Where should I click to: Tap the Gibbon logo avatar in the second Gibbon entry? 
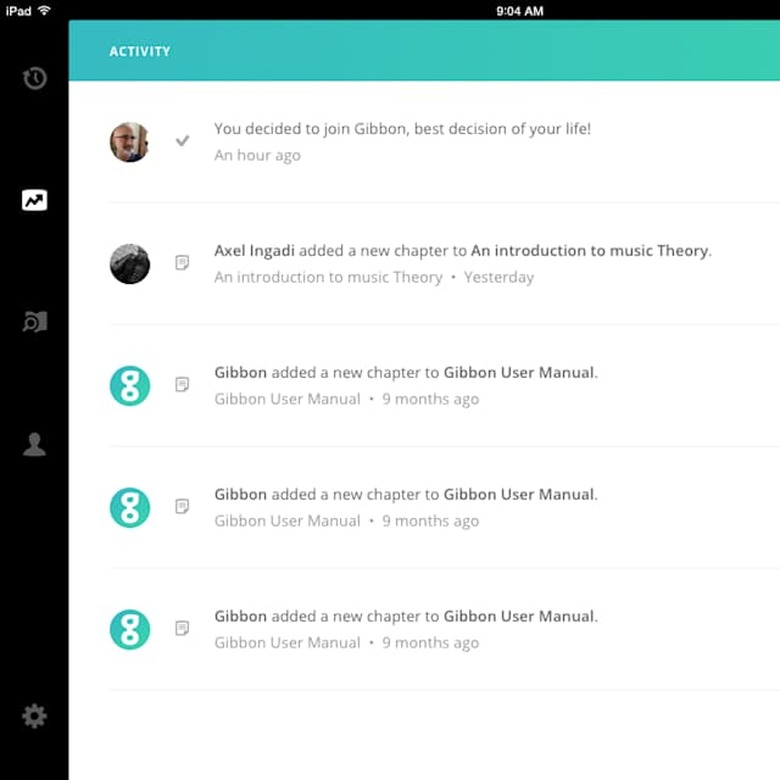(x=129, y=507)
